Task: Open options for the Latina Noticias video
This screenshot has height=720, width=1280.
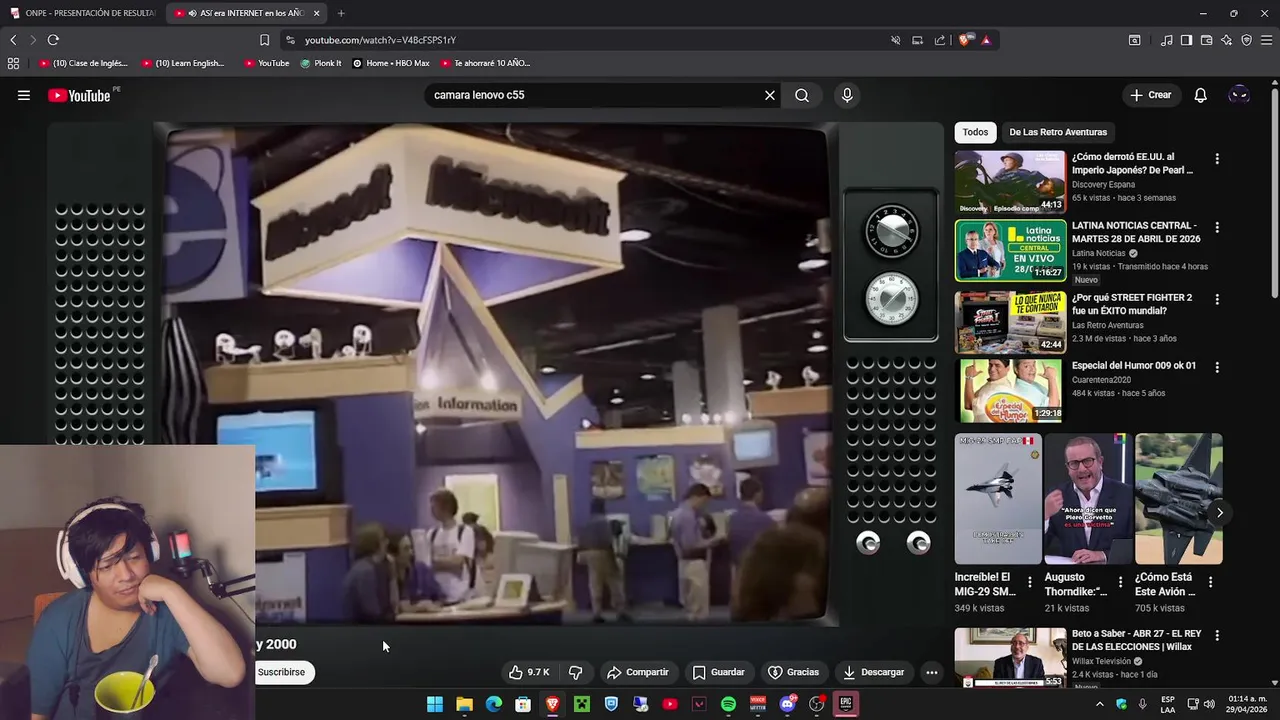Action: point(1217,227)
